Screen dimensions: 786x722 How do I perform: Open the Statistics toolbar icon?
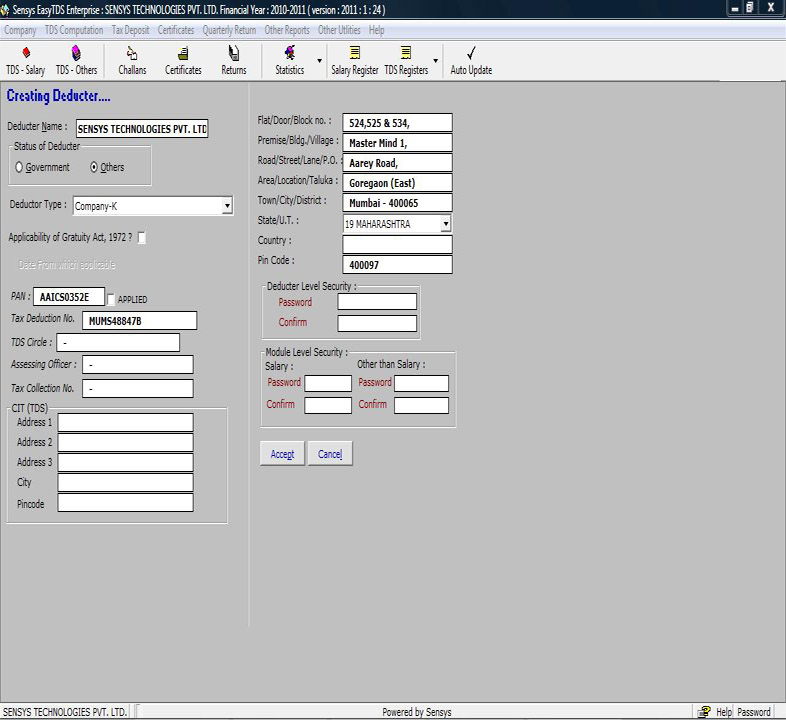[290, 61]
